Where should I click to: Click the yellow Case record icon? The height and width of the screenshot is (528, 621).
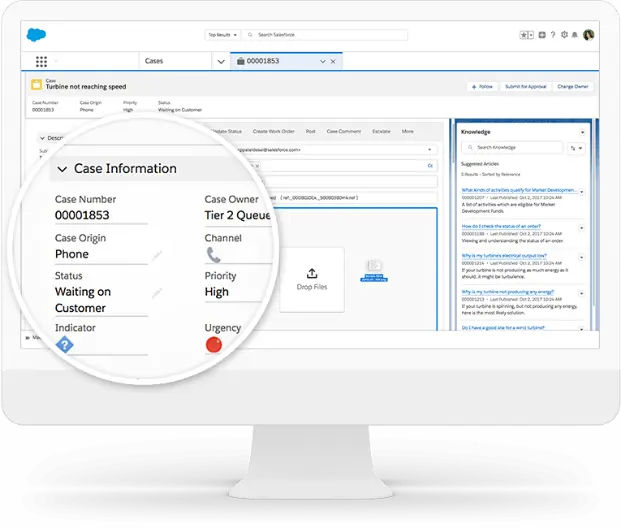[x=36, y=84]
